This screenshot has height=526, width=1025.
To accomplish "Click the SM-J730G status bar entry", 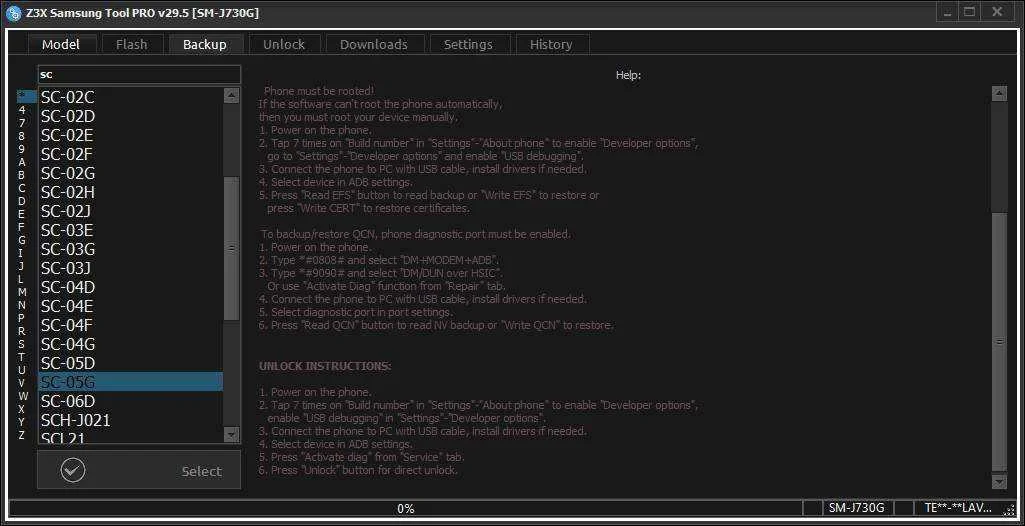I will point(856,508).
